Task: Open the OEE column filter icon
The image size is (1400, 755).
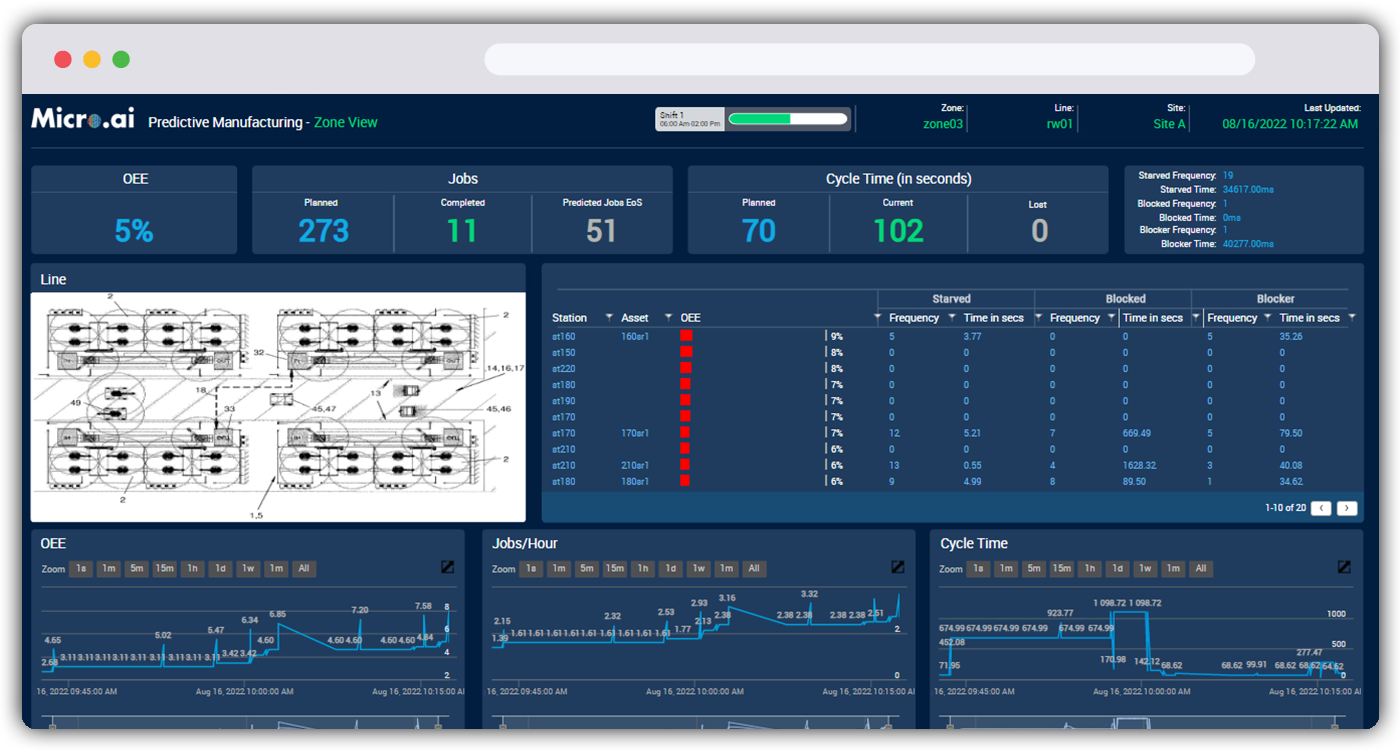Action: click(x=877, y=318)
